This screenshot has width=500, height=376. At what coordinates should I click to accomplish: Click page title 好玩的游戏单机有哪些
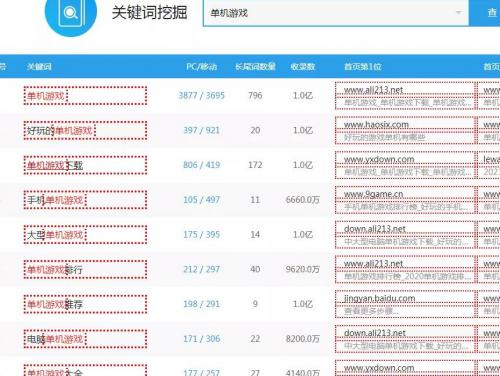click(x=385, y=137)
